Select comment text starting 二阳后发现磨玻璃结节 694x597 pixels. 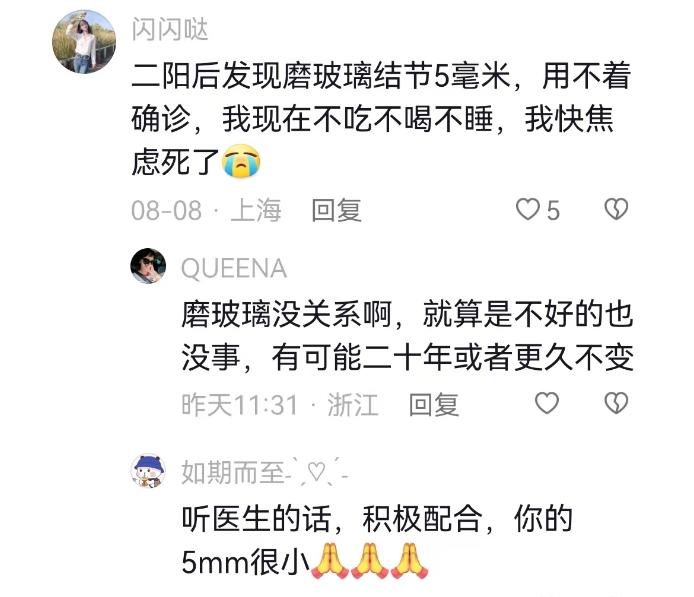pyautogui.click(x=381, y=119)
